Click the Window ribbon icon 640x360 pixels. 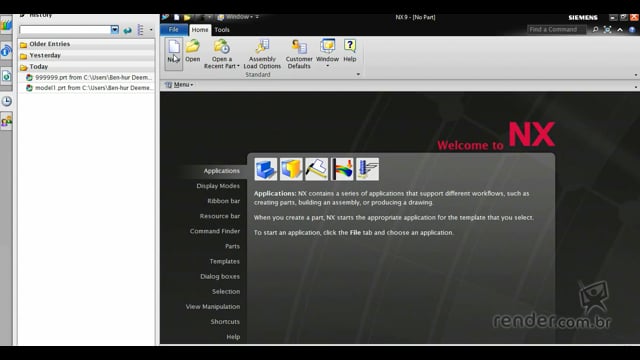327,46
